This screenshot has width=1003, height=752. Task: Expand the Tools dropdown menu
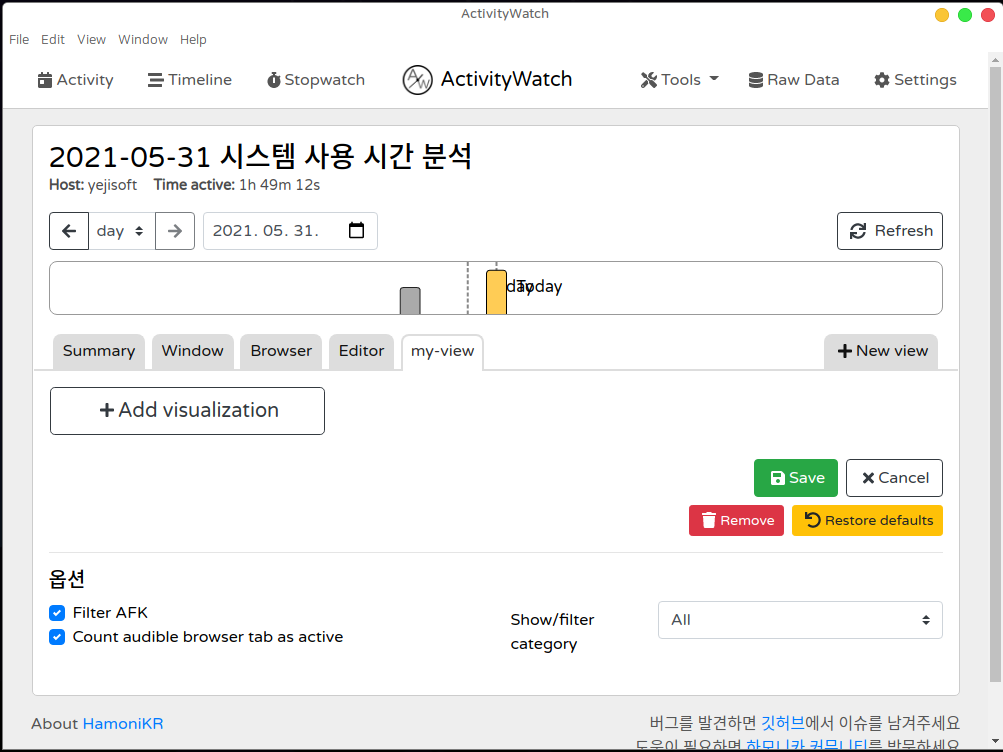680,80
